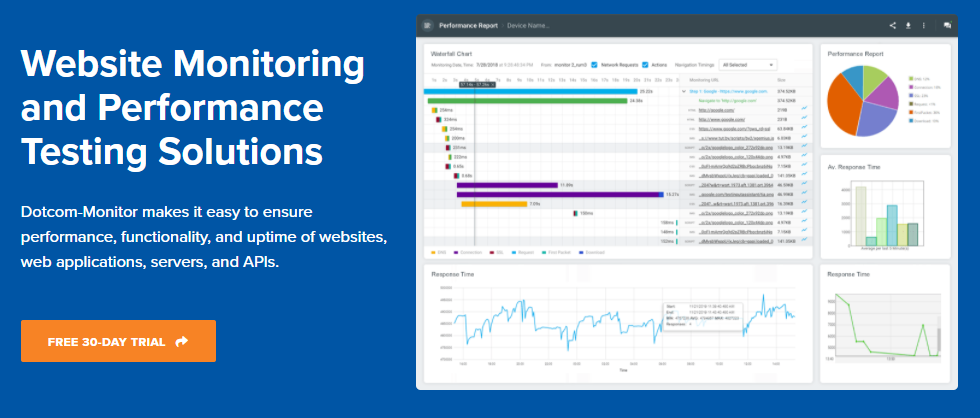Open trend graph icon for 231B row
Image resolution: width=980 pixels, height=418 pixels.
(x=804, y=119)
